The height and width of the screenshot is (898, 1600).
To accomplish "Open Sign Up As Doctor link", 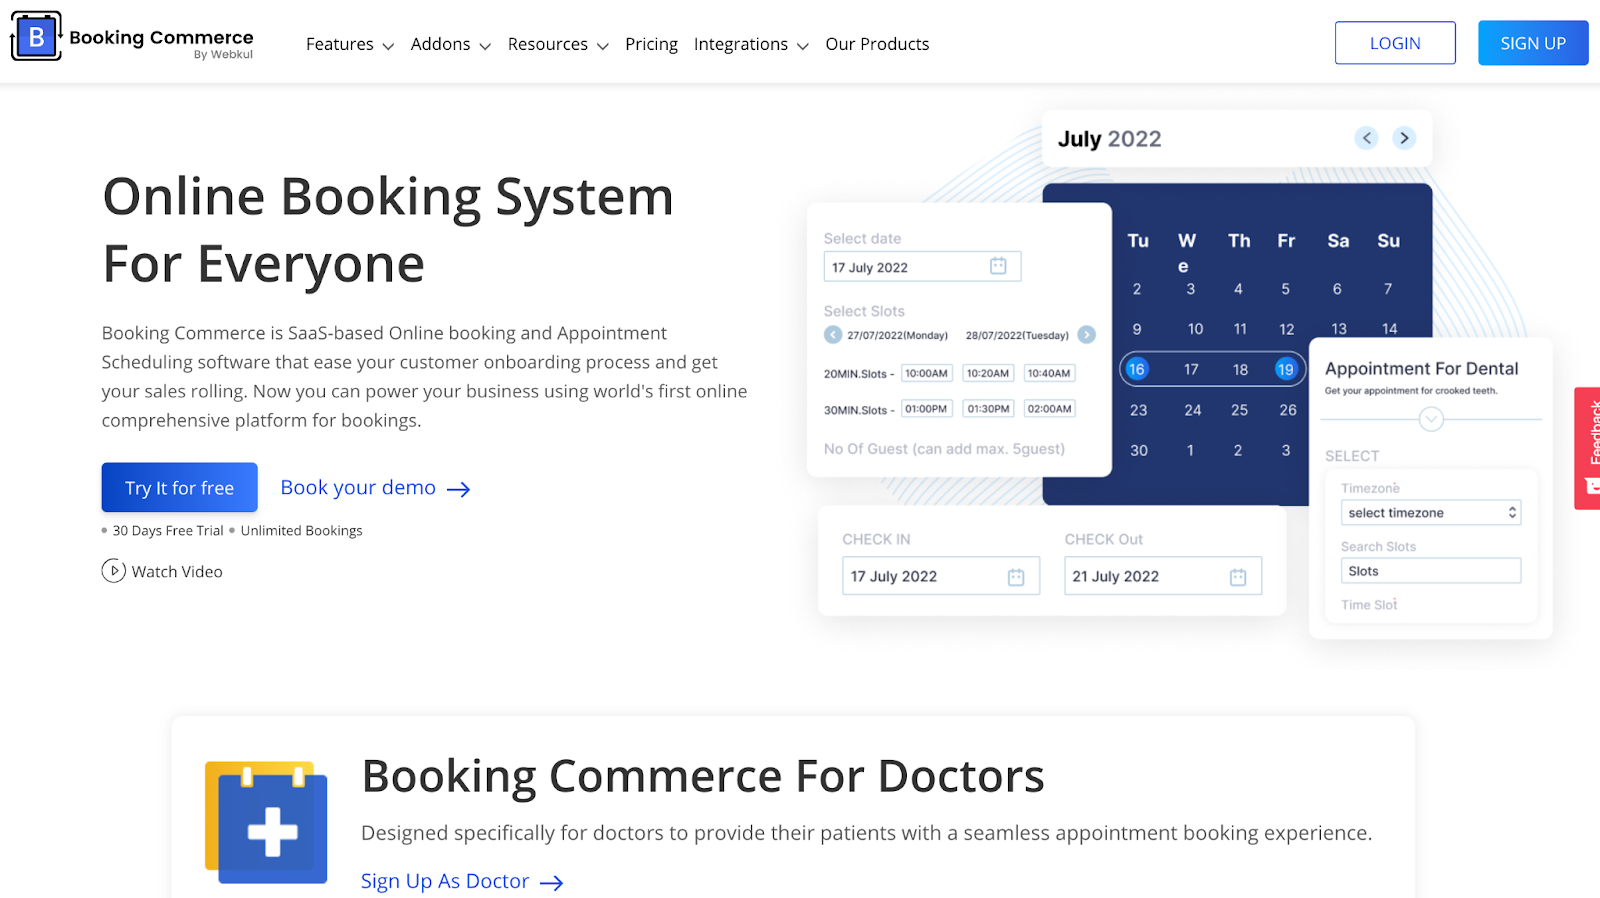I will pos(445,881).
